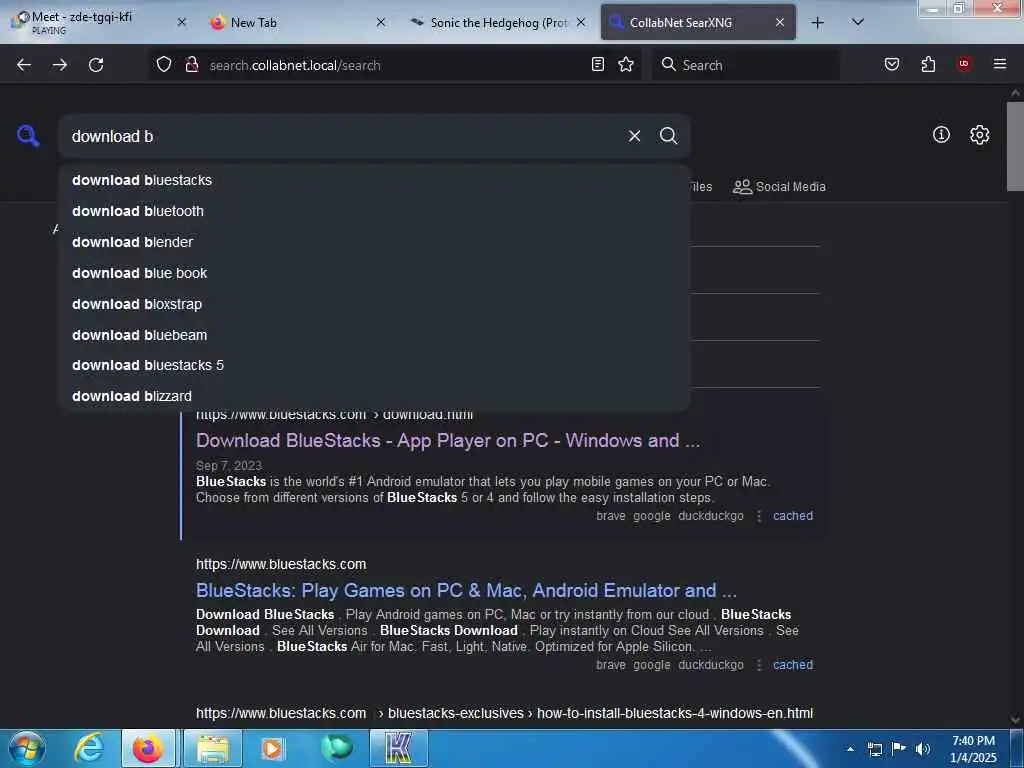The image size is (1024, 768).
Task: Click the SearXNG magnifier logo
Action: point(28,136)
